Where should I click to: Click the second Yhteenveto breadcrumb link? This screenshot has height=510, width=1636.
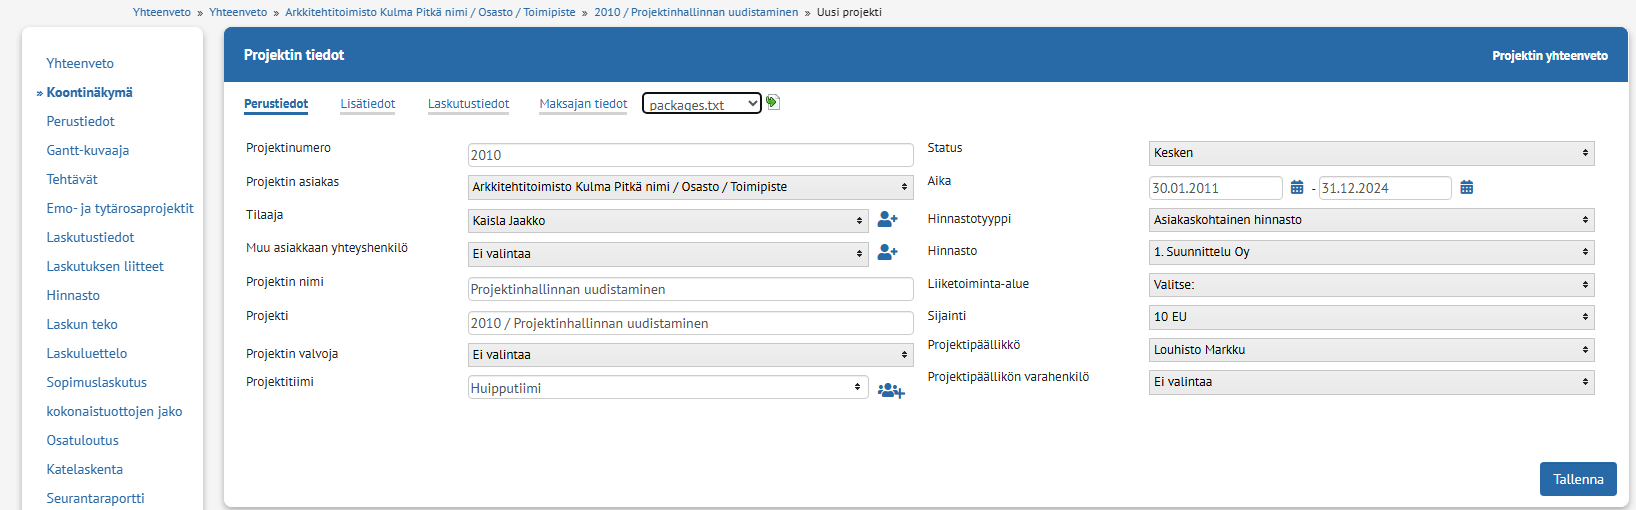click(238, 12)
